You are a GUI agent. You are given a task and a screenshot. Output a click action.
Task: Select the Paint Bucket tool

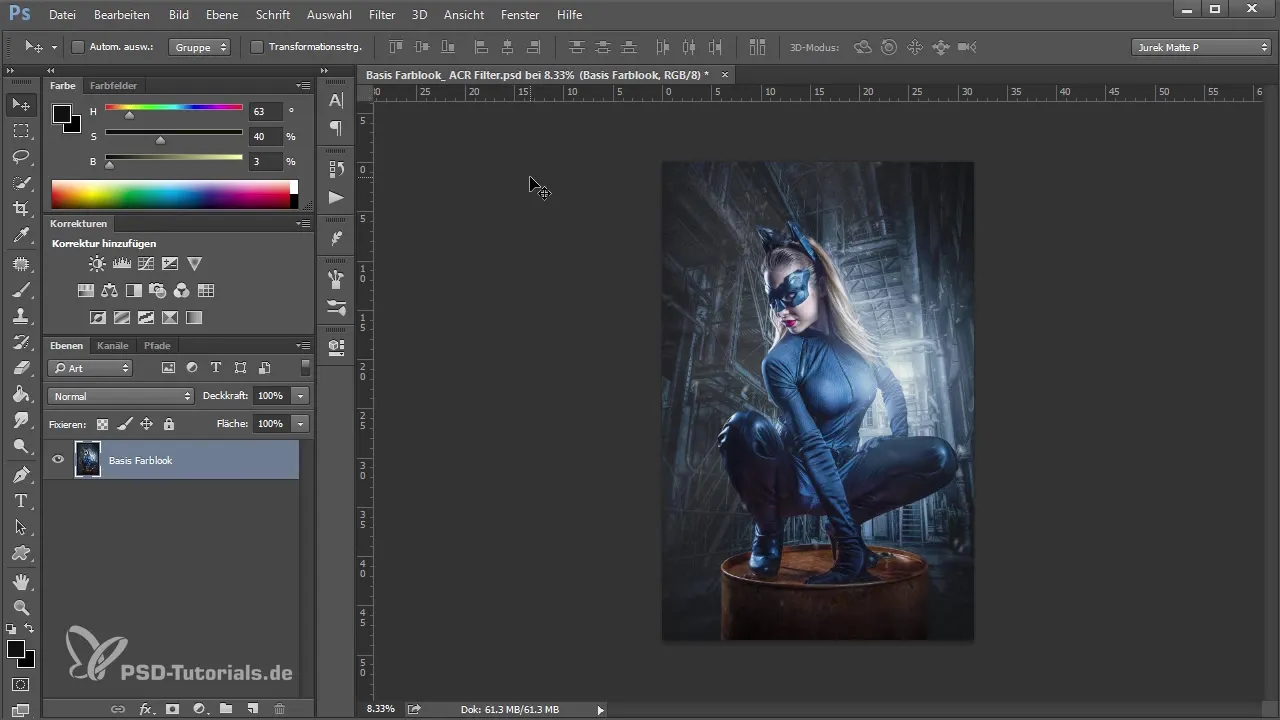coord(21,394)
